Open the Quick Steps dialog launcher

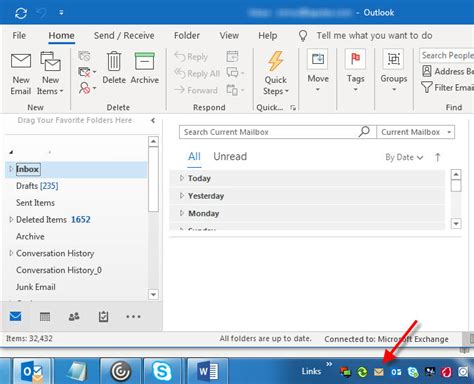coord(293,107)
